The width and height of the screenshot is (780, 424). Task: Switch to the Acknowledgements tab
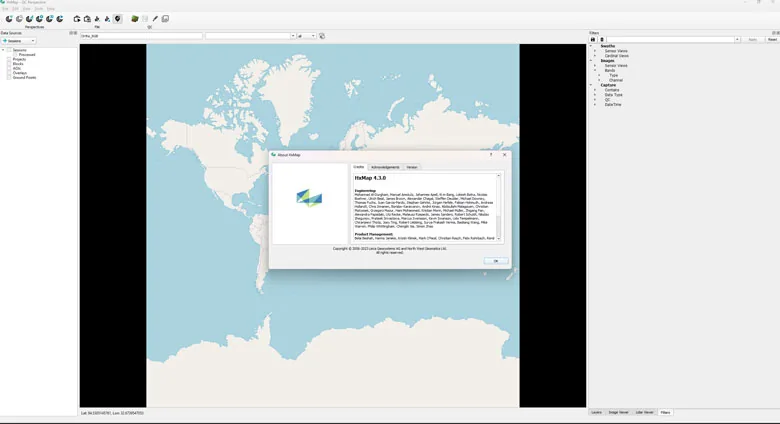(x=385, y=167)
